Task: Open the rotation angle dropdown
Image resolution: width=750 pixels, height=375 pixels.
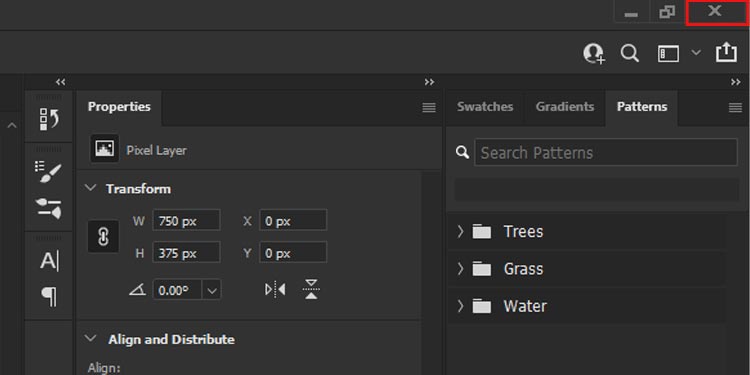Action: tap(212, 290)
